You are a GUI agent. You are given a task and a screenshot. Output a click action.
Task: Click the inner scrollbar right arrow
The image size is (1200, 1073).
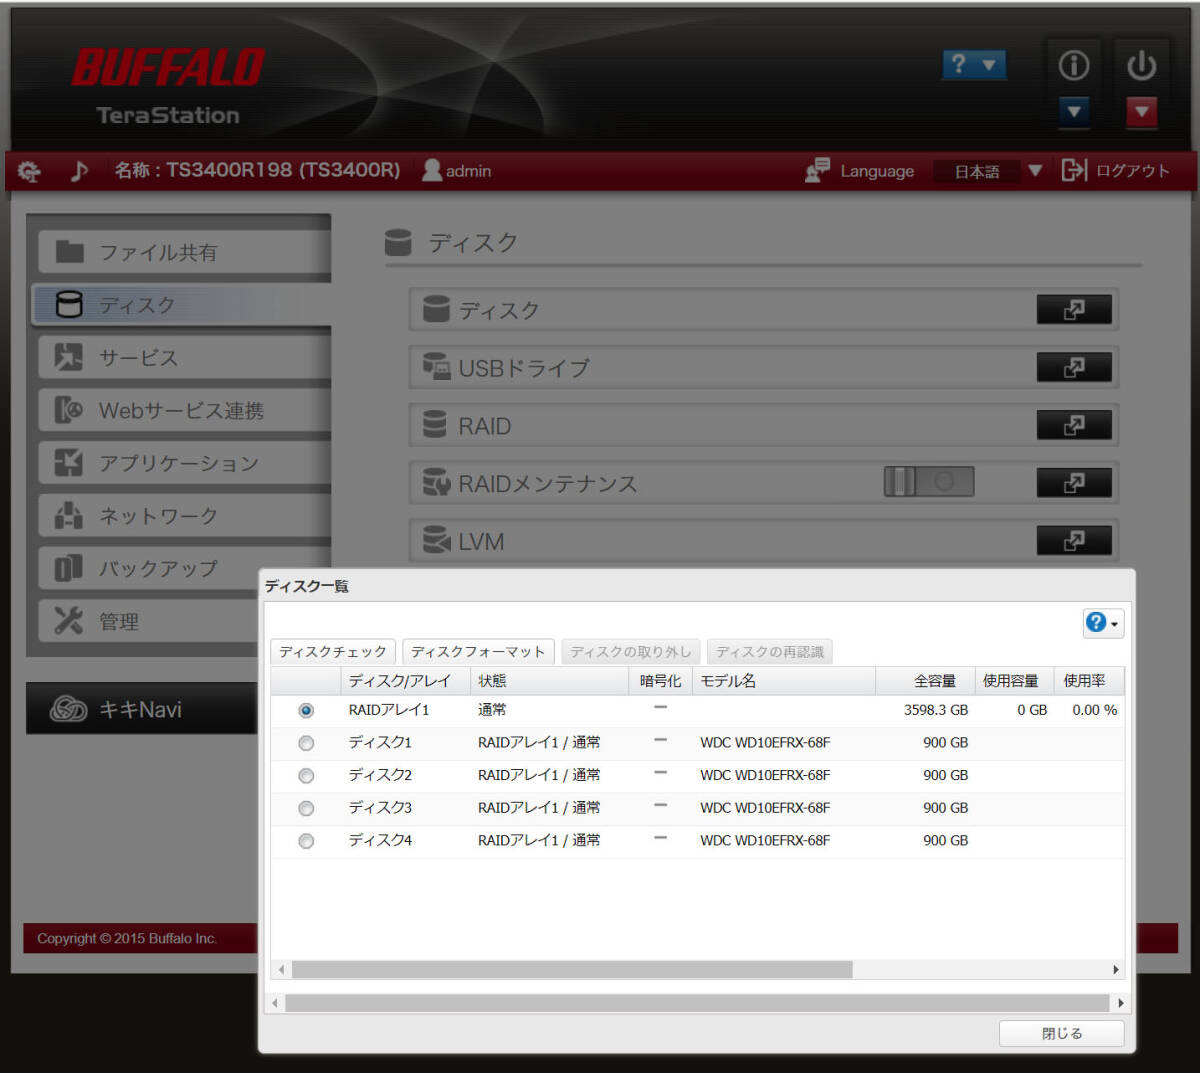click(1116, 970)
